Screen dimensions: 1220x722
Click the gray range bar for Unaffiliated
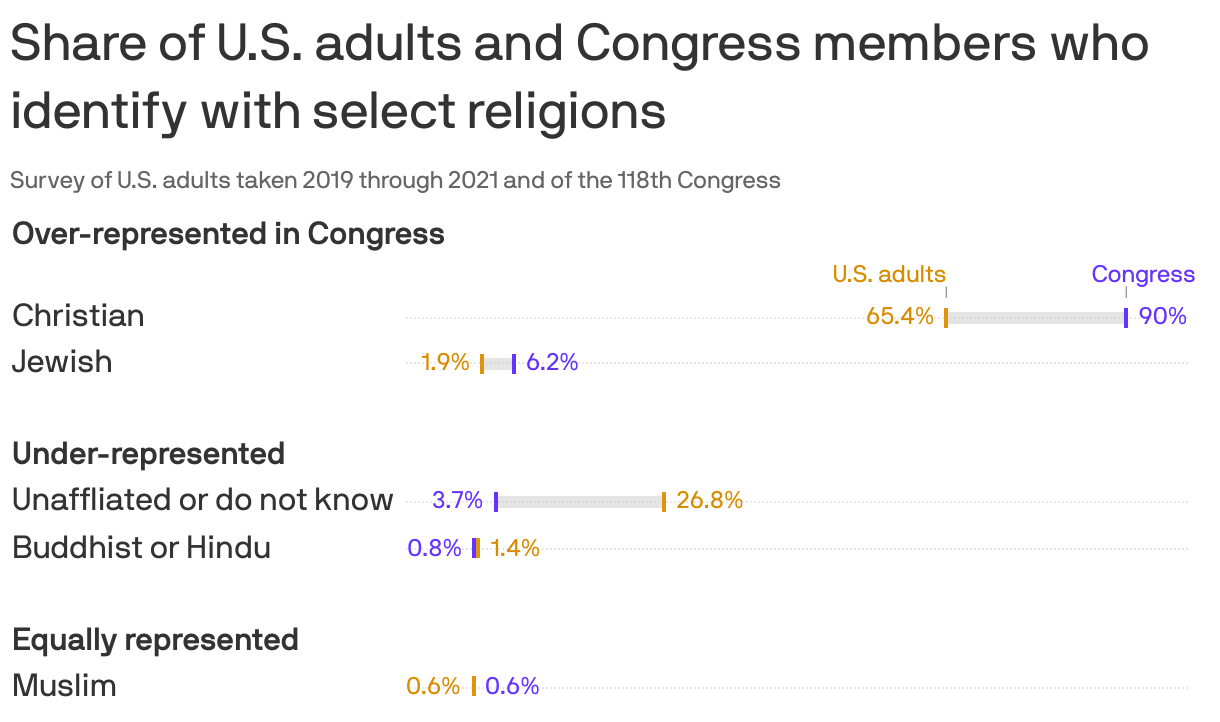pos(580,502)
